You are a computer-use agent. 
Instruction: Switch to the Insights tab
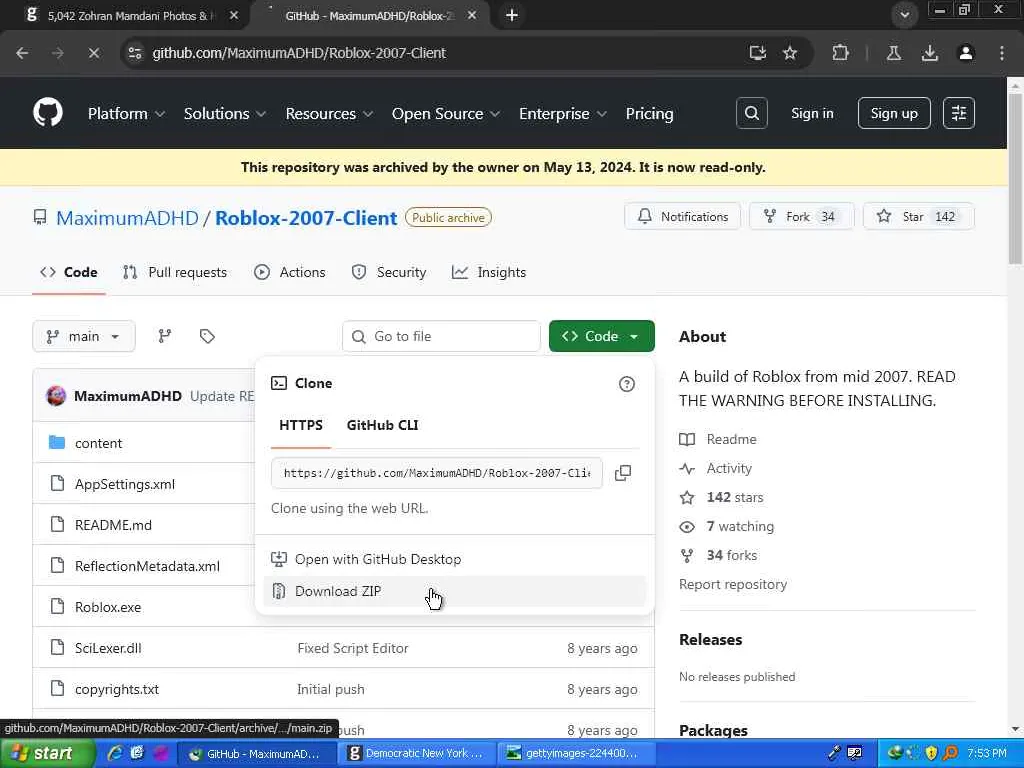[489, 272]
